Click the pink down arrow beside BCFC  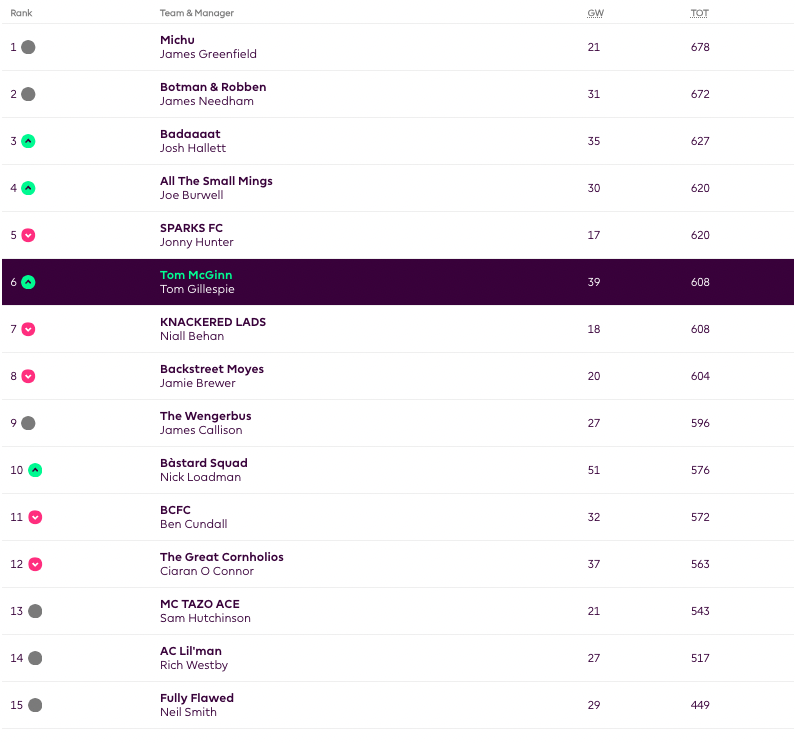[35, 517]
